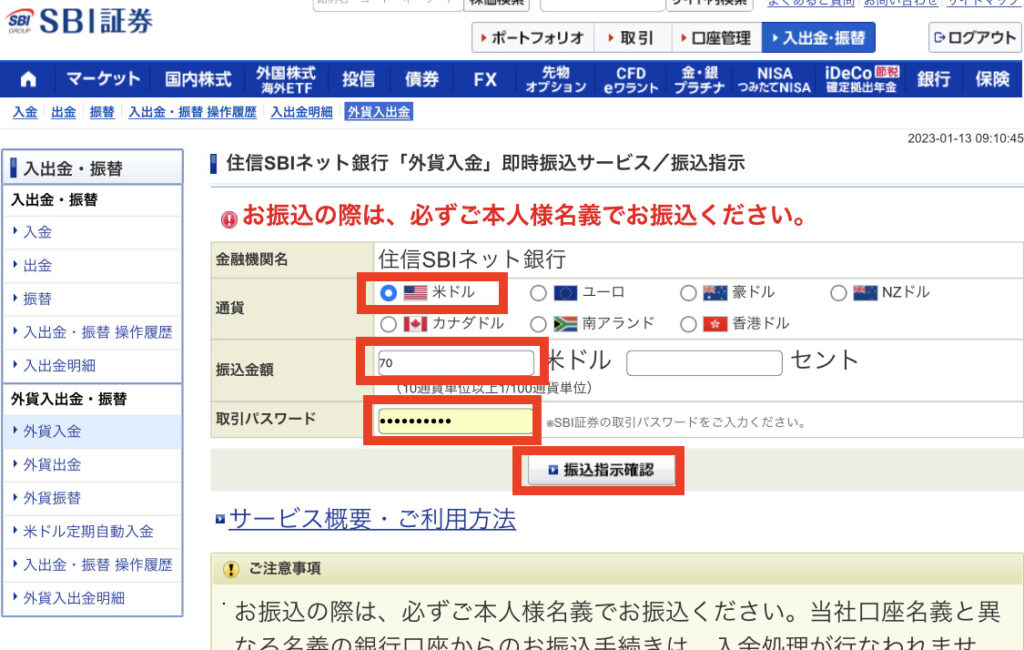Select the カナダドル currency radio button
This screenshot has width=1024, height=650.
(389, 324)
